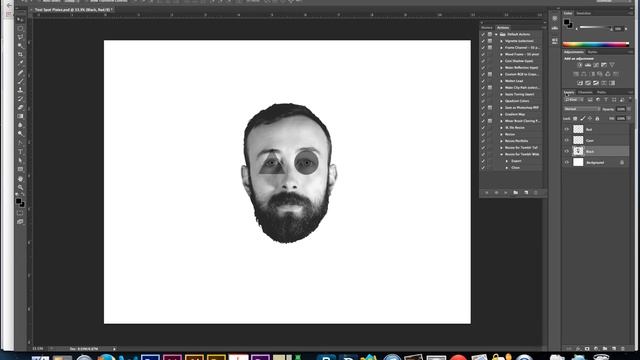
Task: Collapse Resize for Tumblr Wide action
Action: (502, 154)
